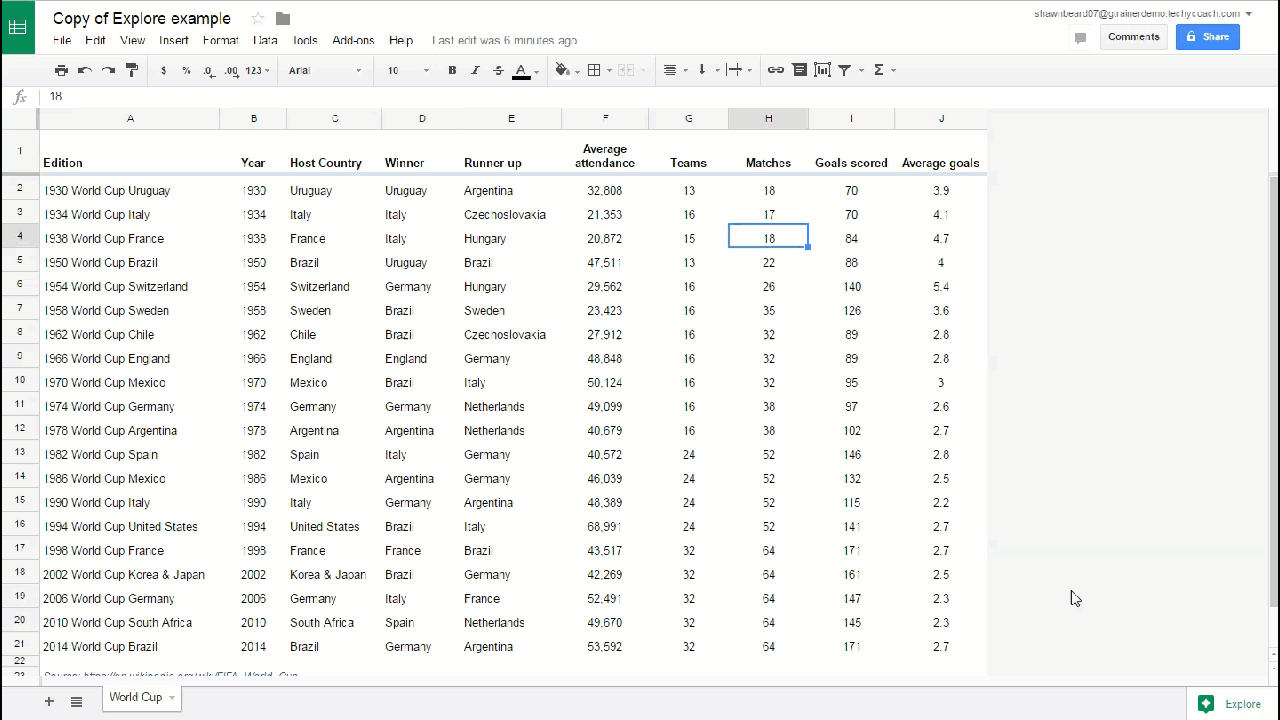
Task: Toggle italic formatting
Action: pyautogui.click(x=475, y=70)
